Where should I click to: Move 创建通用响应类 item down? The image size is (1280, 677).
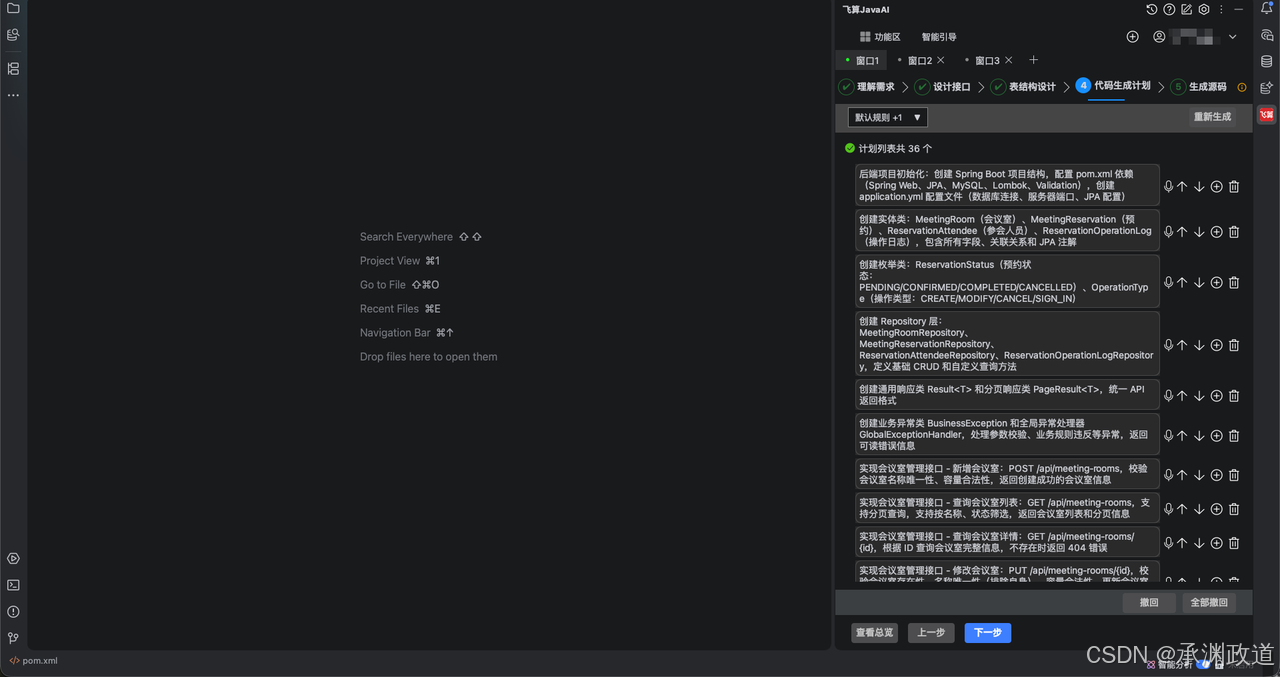point(1199,395)
